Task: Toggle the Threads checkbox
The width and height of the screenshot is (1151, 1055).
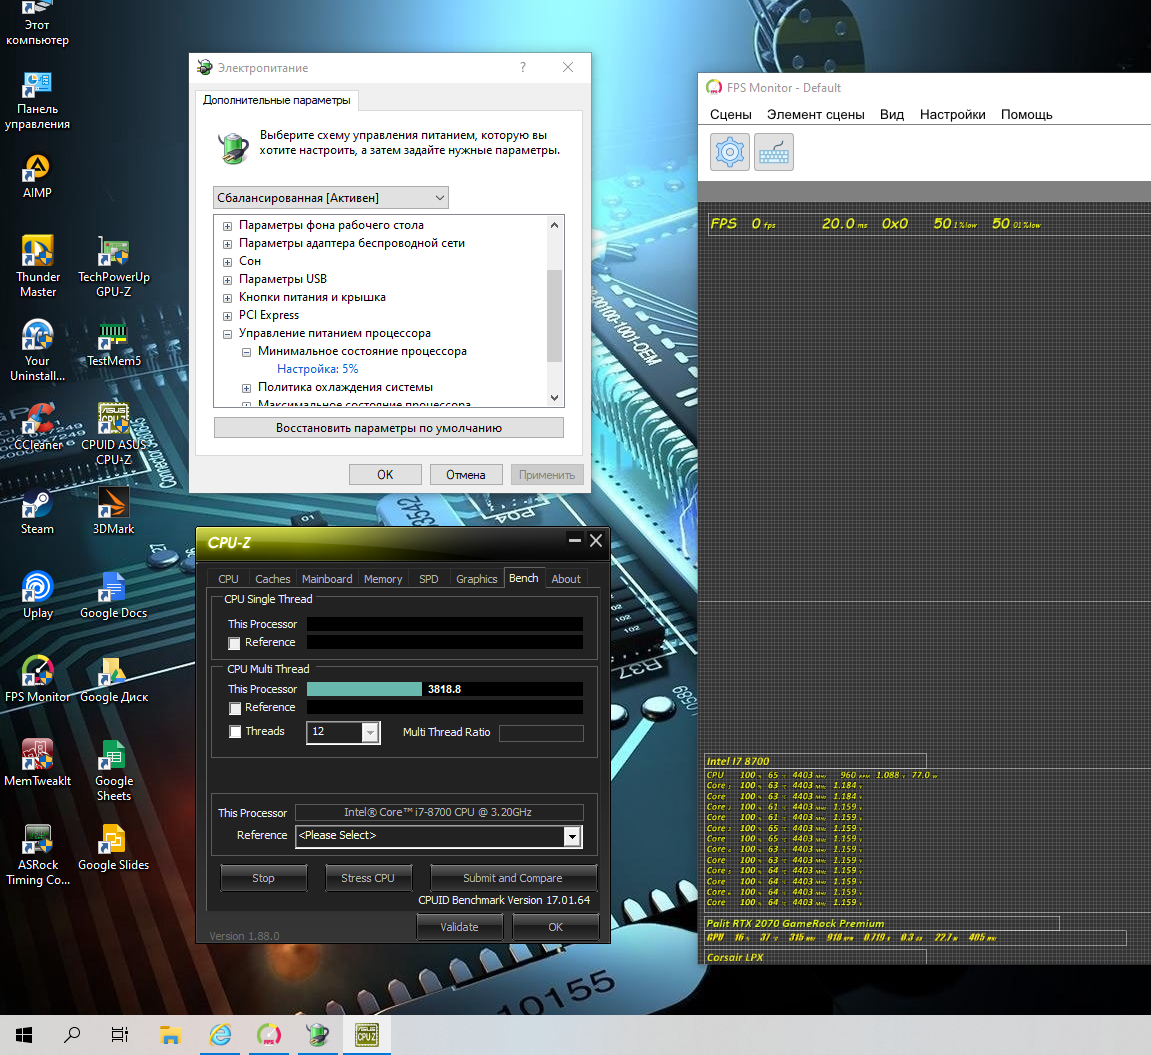Action: point(235,732)
